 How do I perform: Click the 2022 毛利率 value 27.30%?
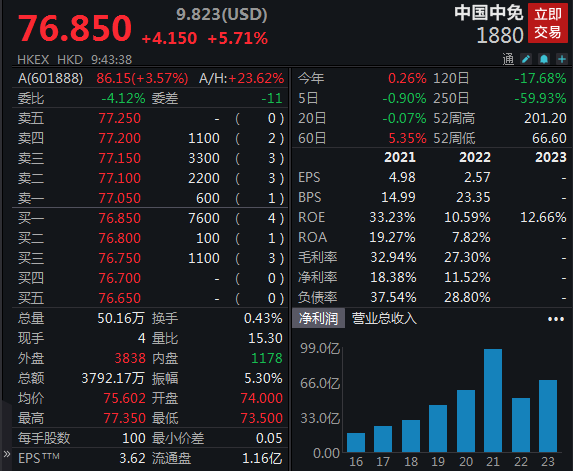tap(467, 257)
